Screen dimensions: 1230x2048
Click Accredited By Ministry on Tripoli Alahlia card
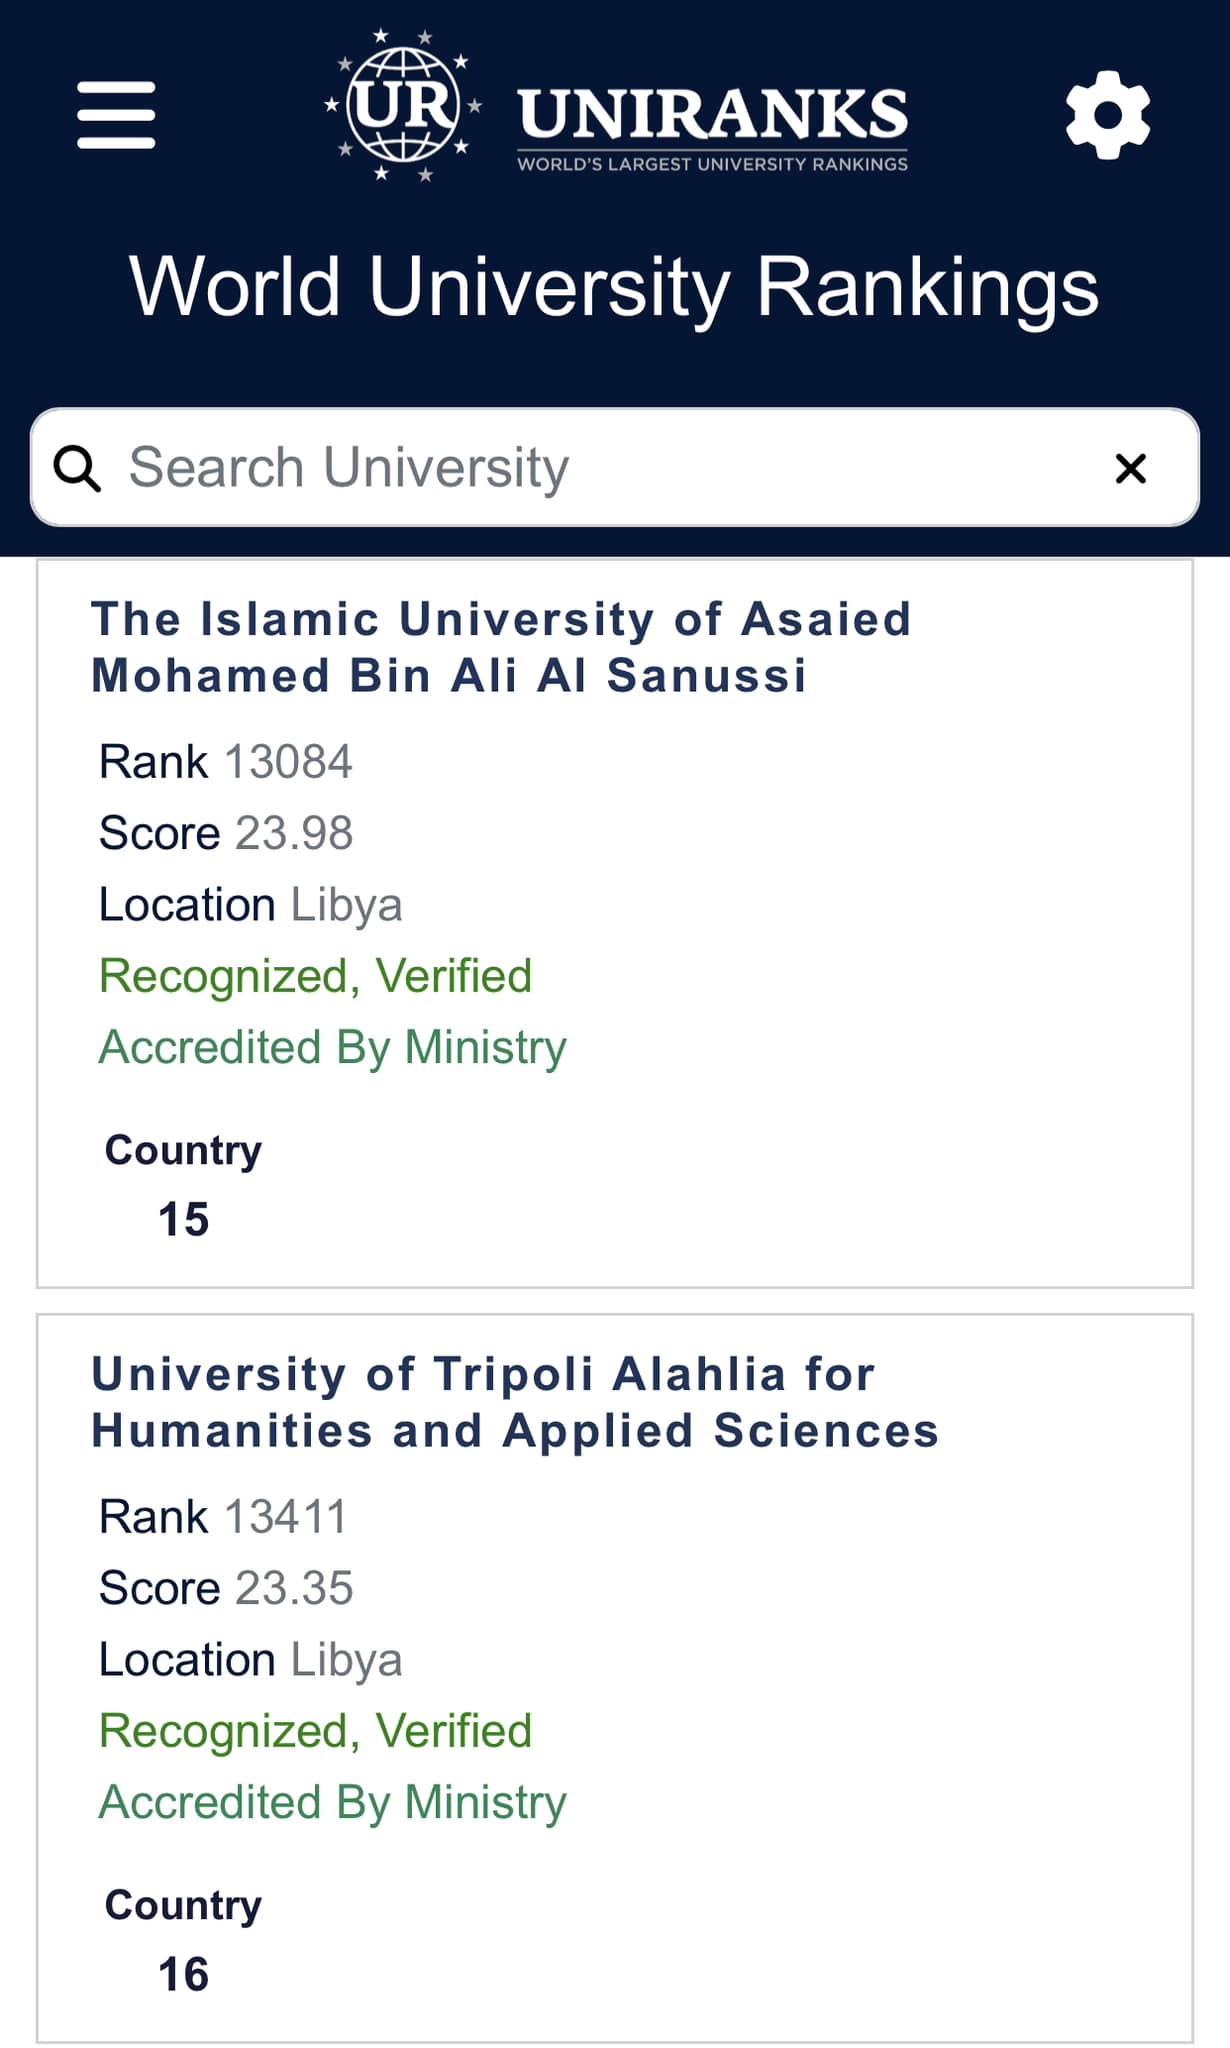(x=332, y=1802)
